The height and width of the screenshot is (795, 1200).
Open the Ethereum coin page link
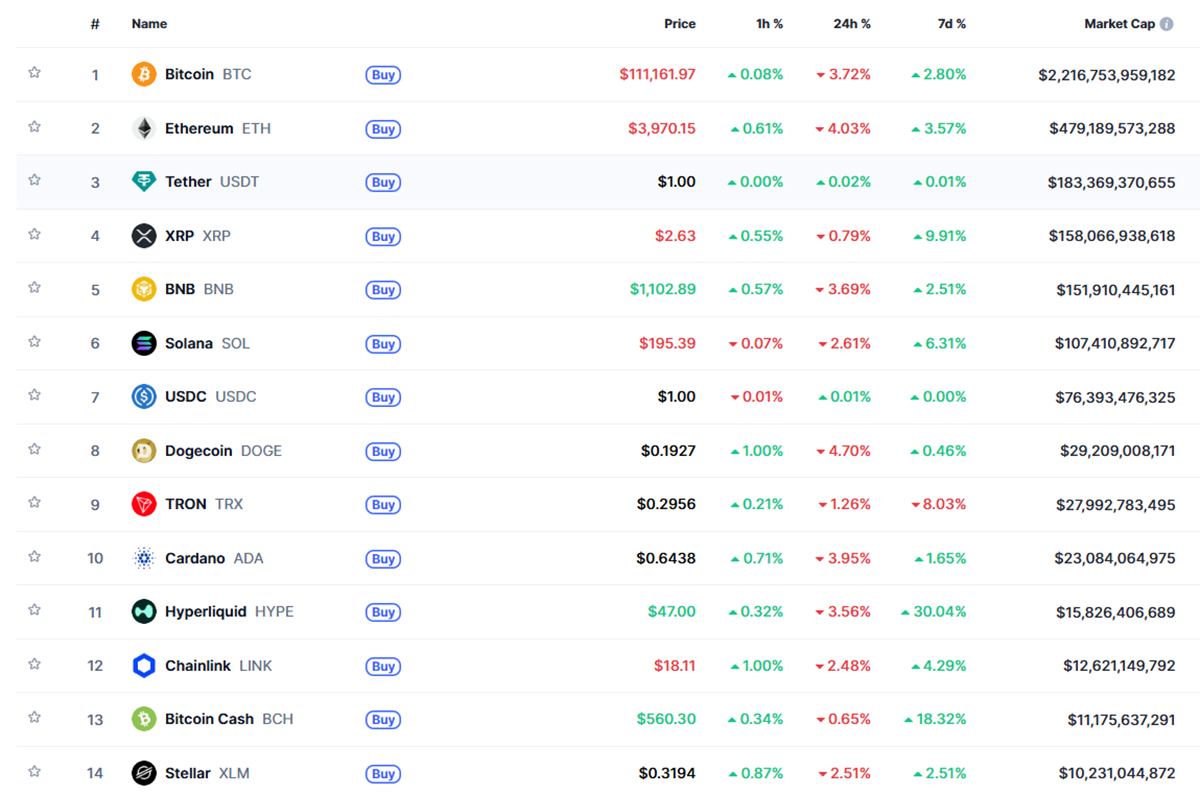(197, 128)
